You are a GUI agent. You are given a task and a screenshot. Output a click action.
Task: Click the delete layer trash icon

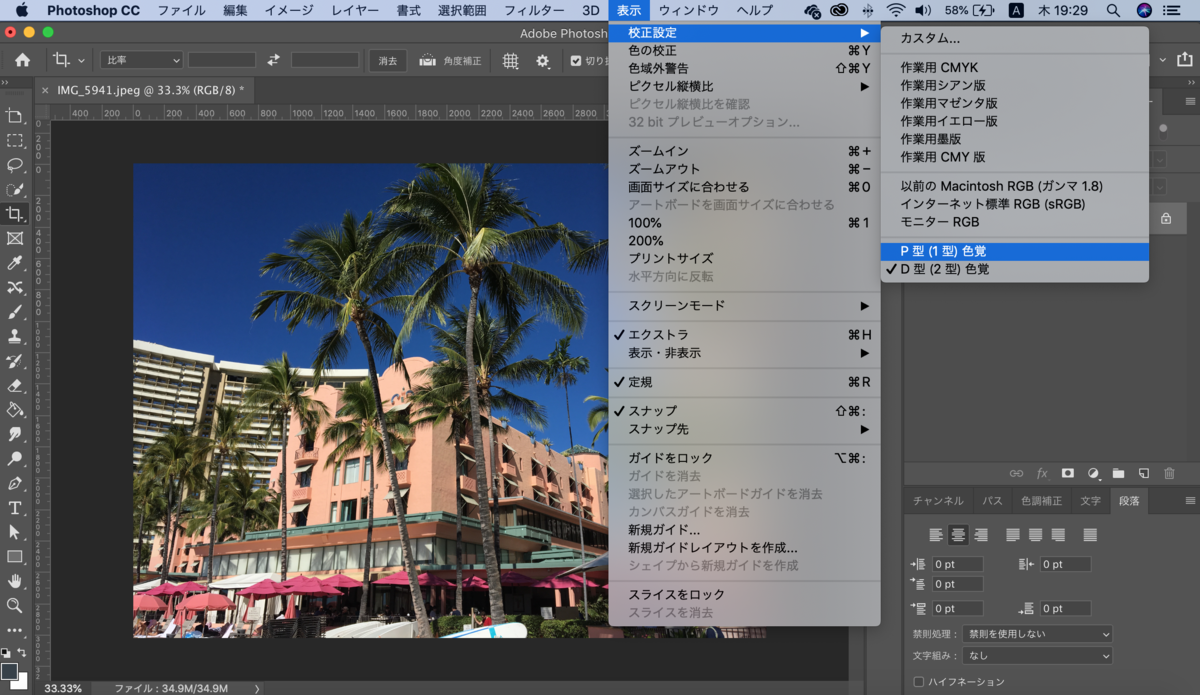pyautogui.click(x=1170, y=473)
